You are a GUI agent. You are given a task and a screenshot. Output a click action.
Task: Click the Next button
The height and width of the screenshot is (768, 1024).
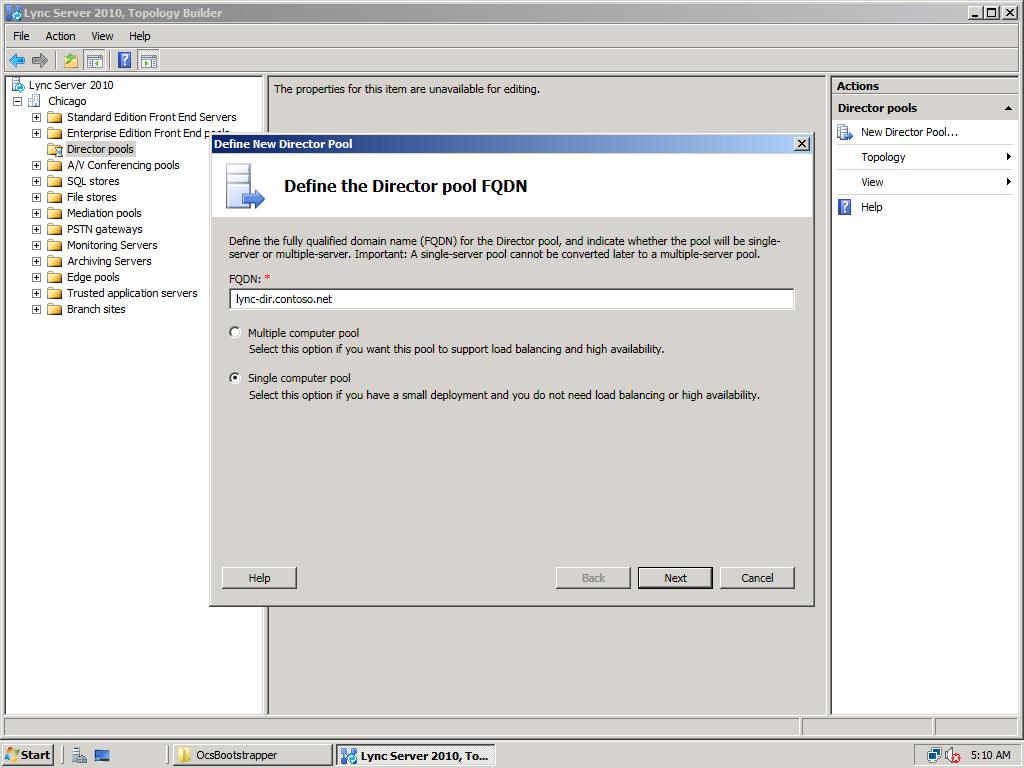click(674, 578)
